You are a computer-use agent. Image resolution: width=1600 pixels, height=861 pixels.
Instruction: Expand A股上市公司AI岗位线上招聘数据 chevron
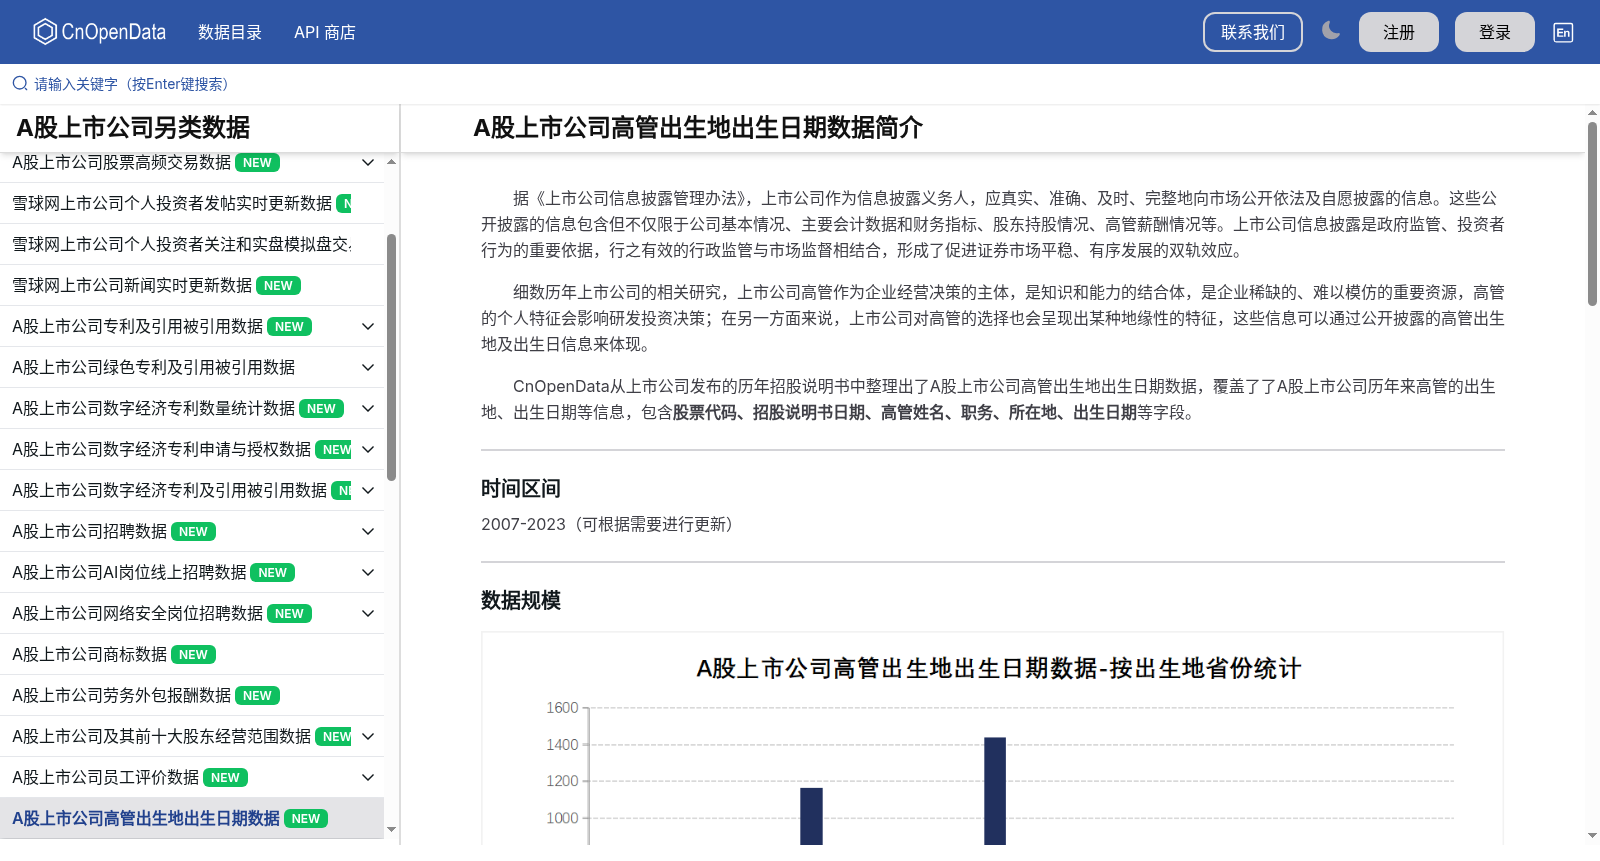(368, 572)
